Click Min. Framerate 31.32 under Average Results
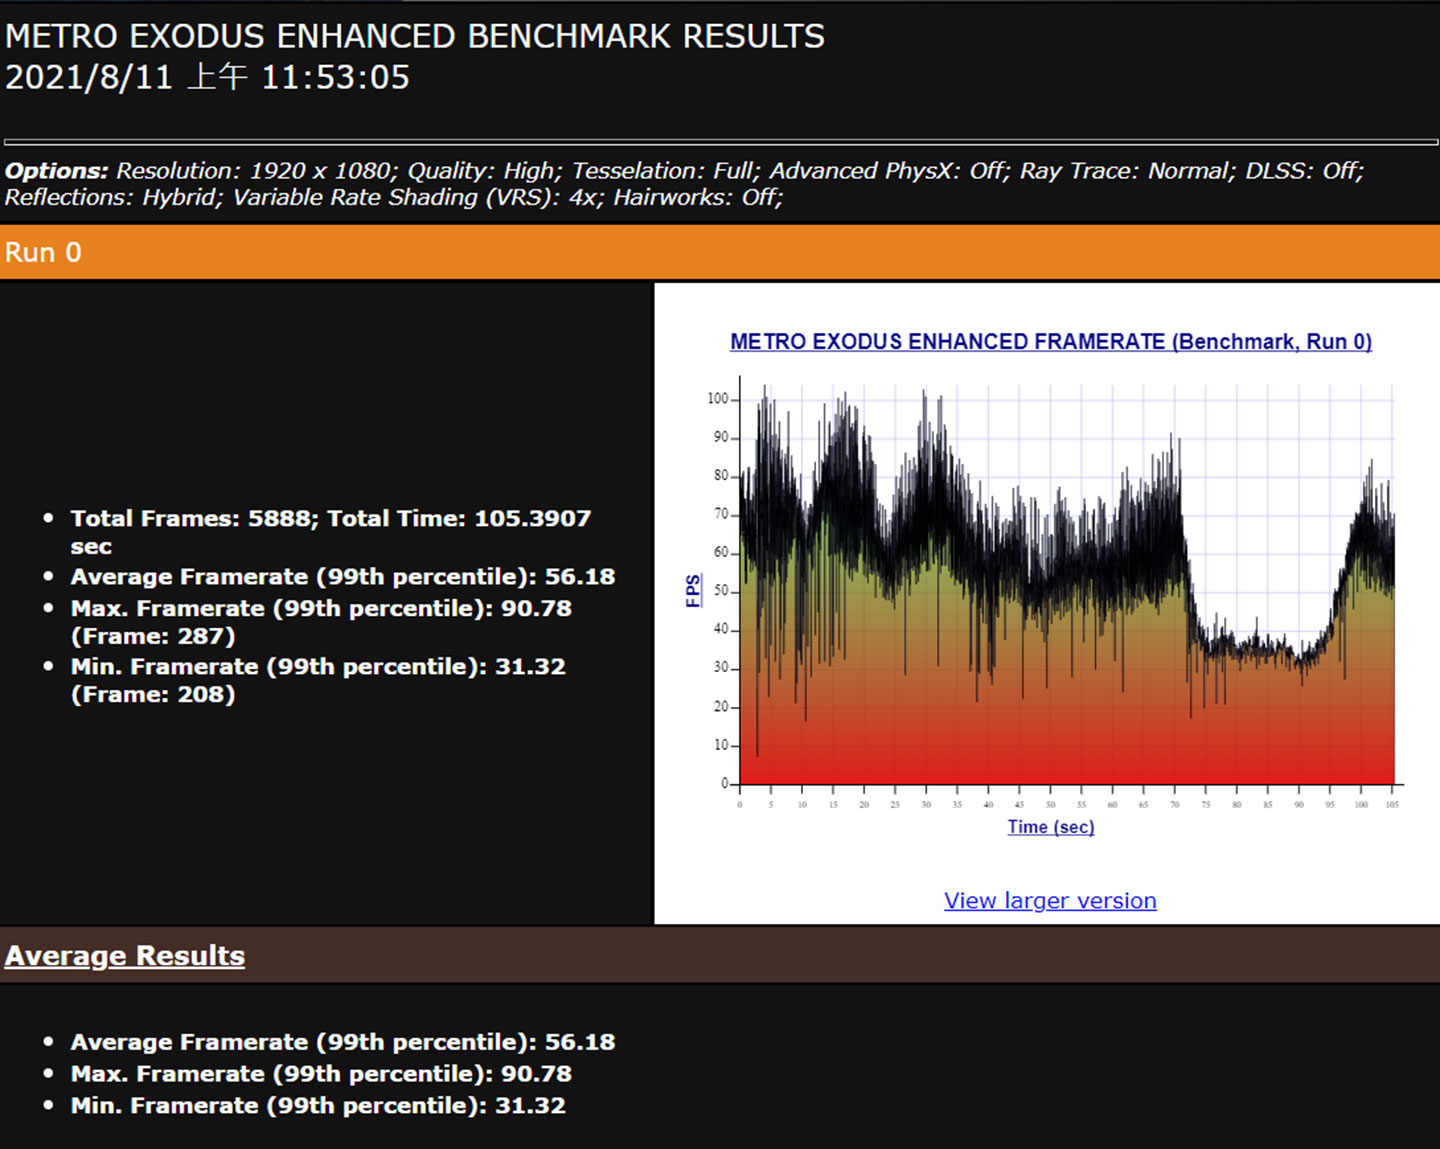Viewport: 1440px width, 1149px height. 317,1106
